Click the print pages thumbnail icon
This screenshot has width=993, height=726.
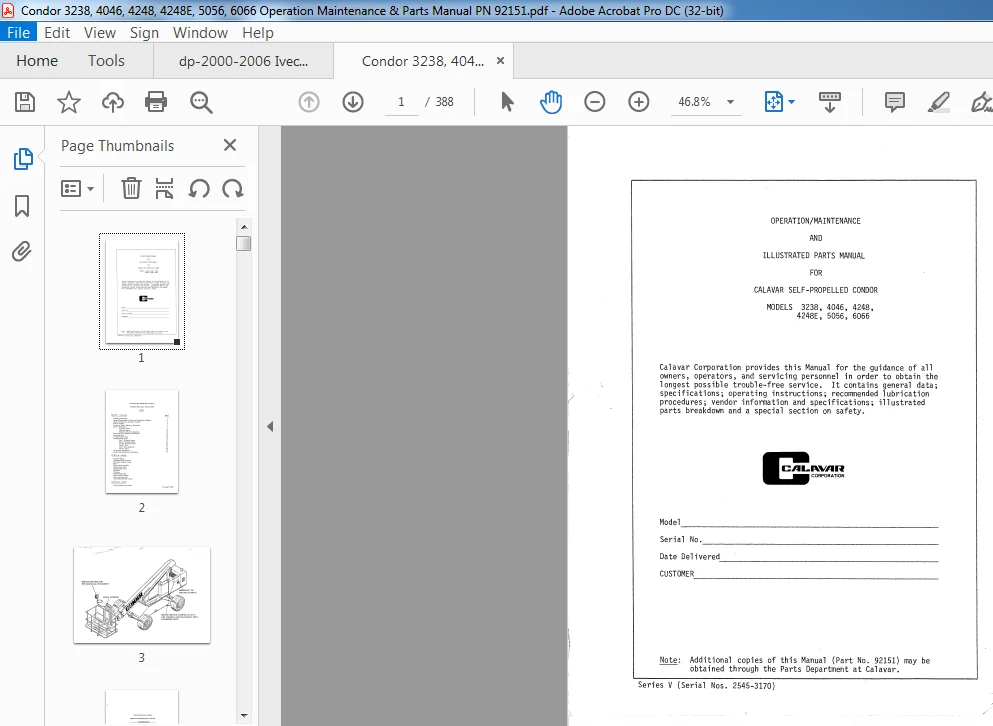(x=165, y=188)
